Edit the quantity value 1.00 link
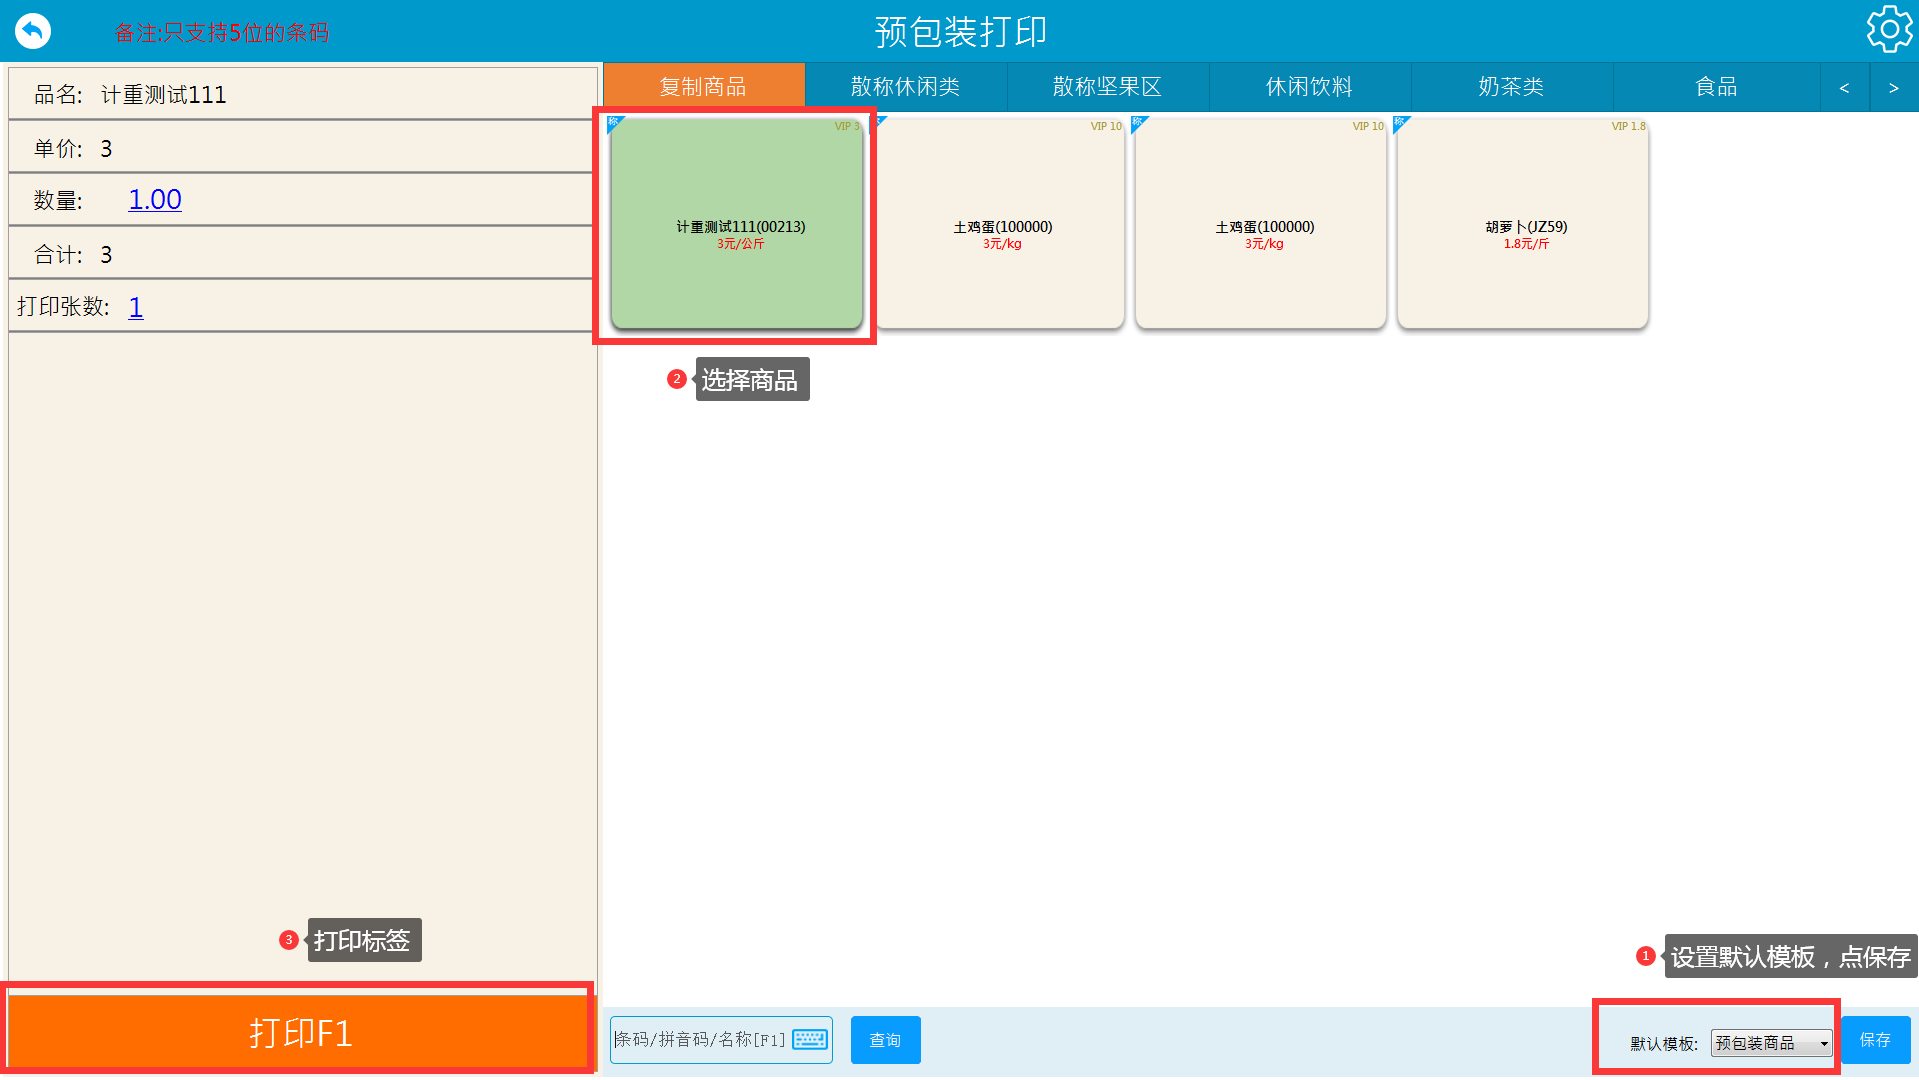The height and width of the screenshot is (1080, 1919). pyautogui.click(x=155, y=200)
